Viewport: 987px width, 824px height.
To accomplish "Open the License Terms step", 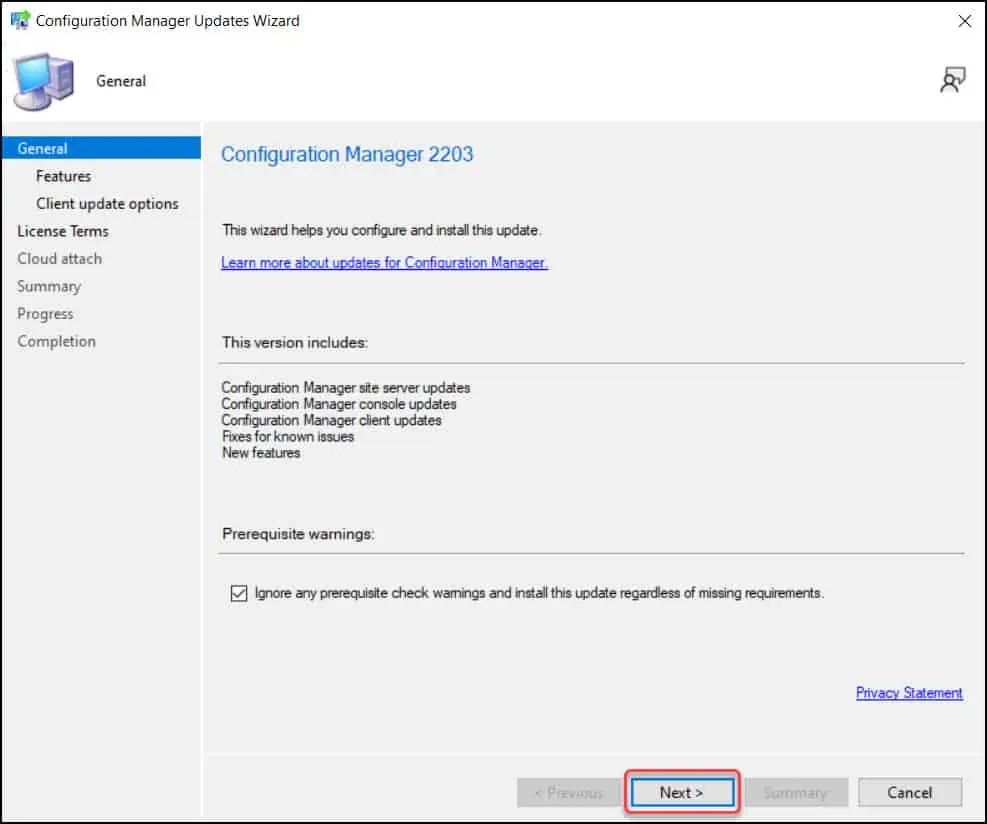I will (63, 231).
